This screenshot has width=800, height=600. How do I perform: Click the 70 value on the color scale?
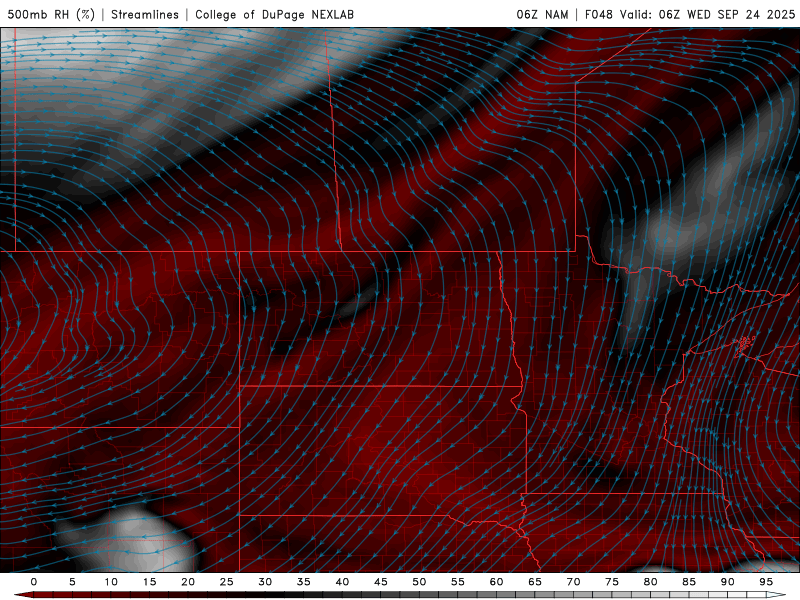tap(573, 582)
